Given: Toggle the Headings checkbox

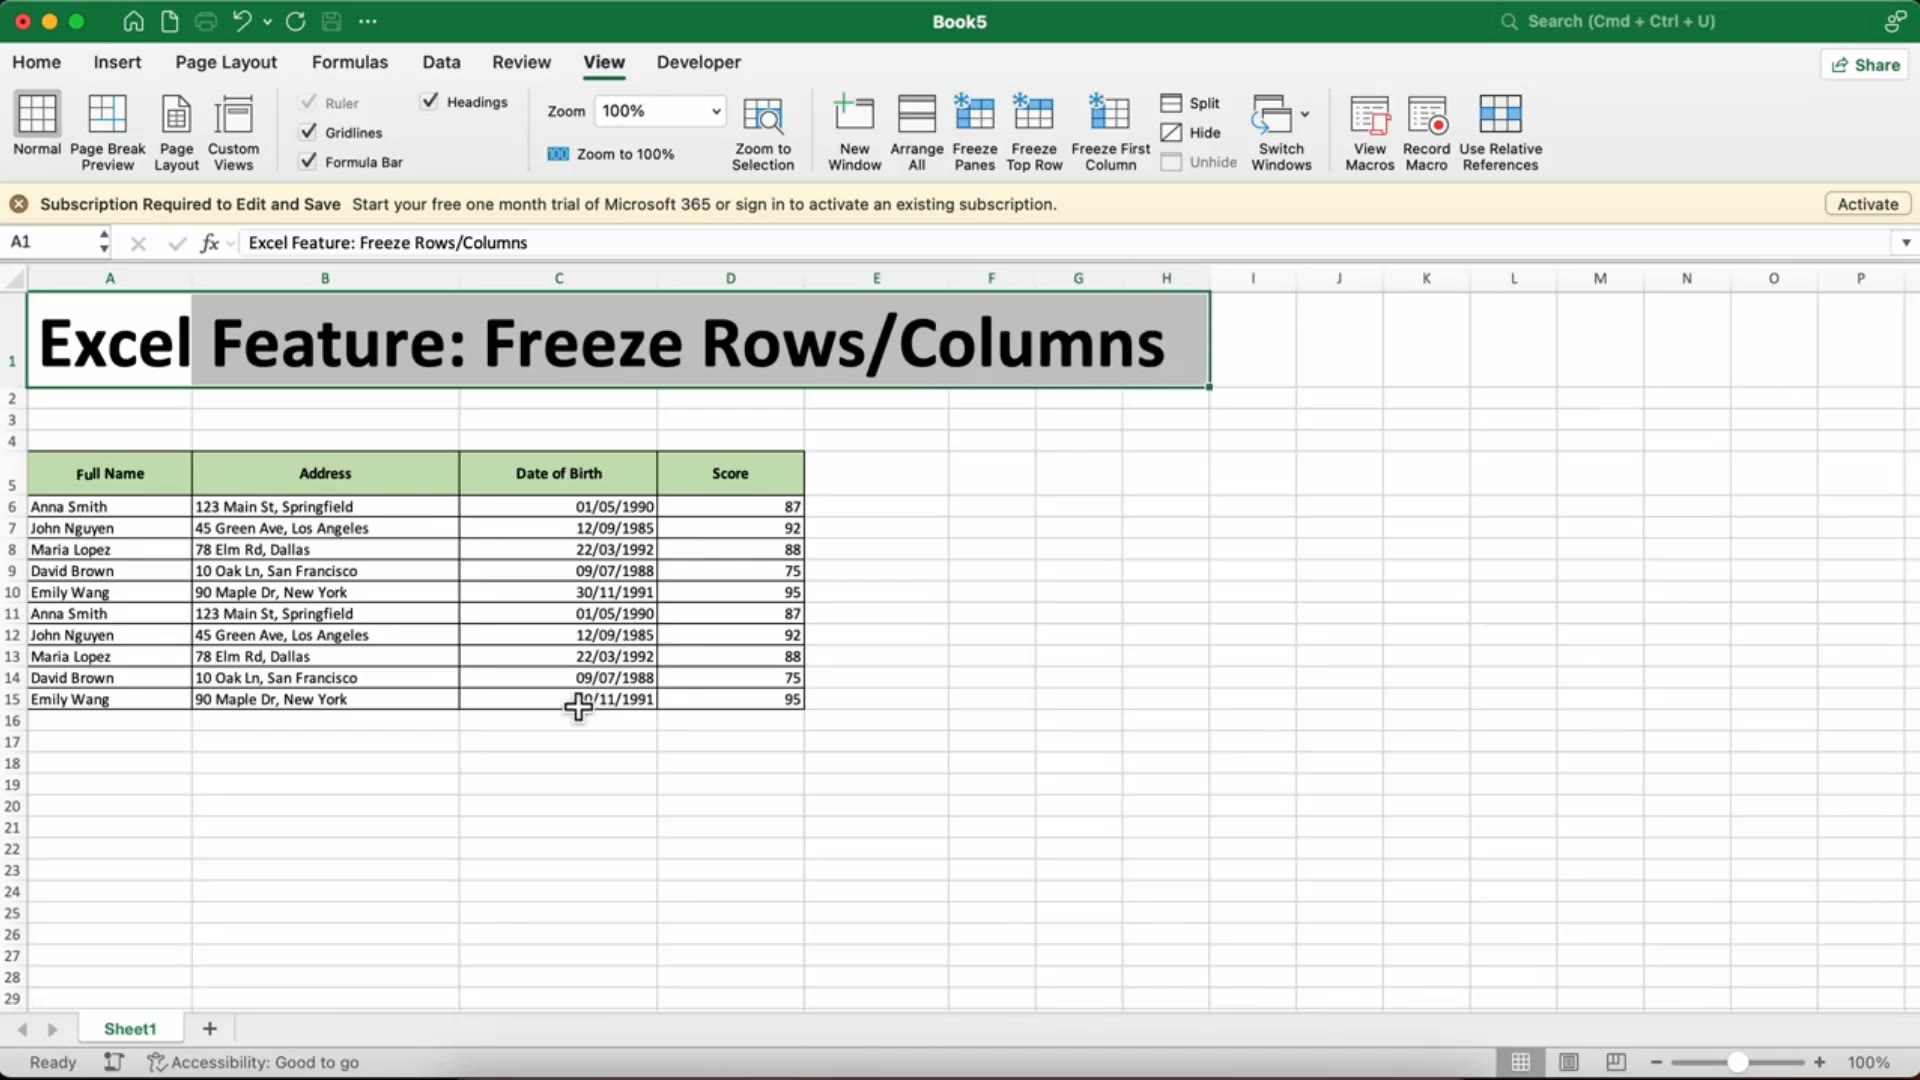Looking at the screenshot, I should [430, 101].
